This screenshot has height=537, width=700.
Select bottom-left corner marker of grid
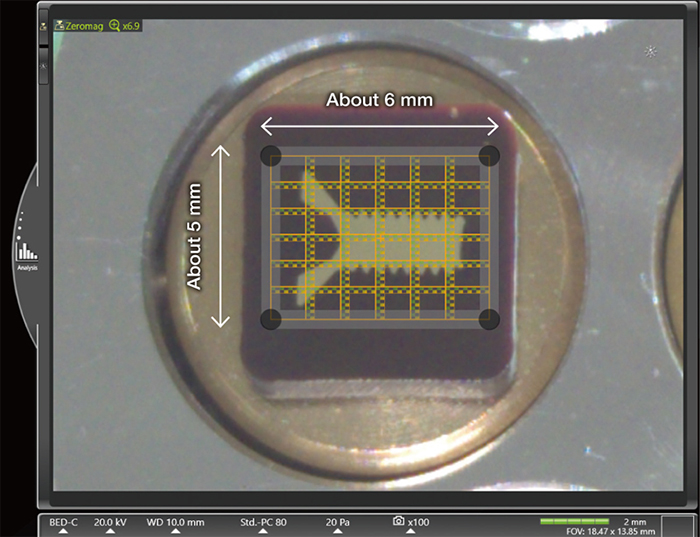[x=270, y=319]
